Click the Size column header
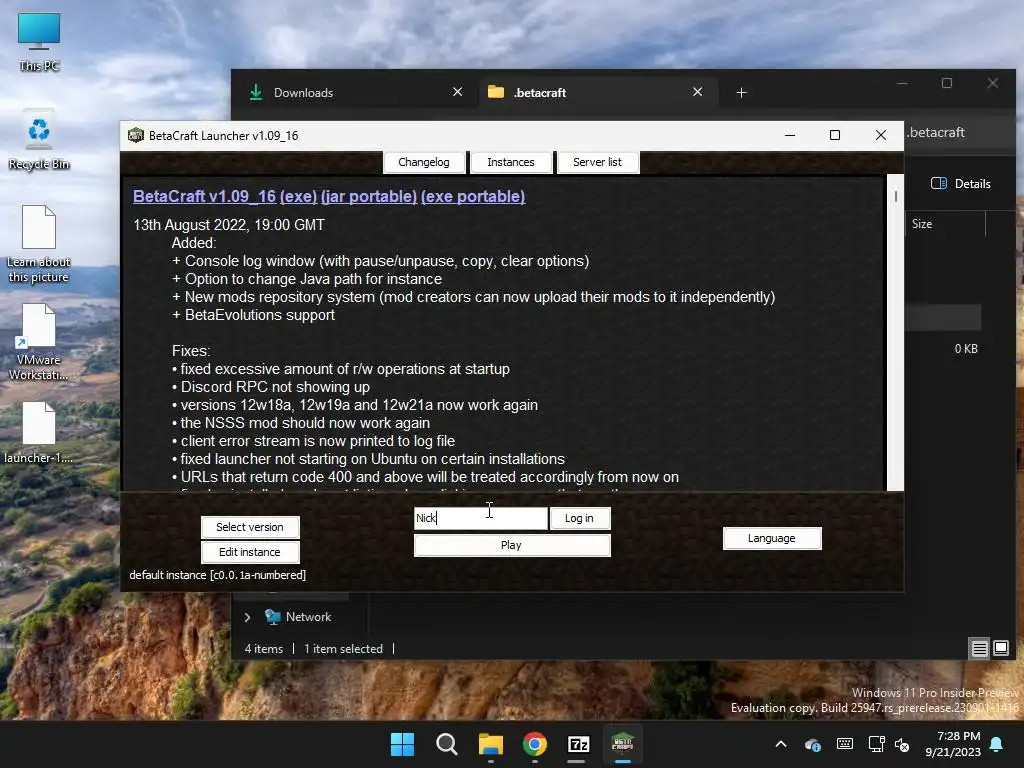Viewport: 1024px width, 768px height. click(x=945, y=224)
